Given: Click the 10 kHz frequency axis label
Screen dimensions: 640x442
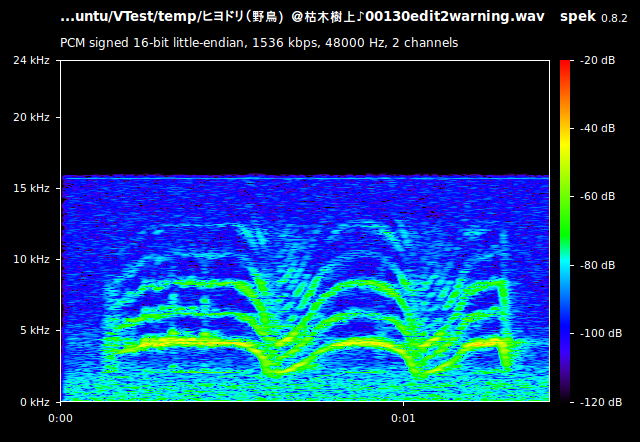Looking at the screenshot, I should [31, 260].
